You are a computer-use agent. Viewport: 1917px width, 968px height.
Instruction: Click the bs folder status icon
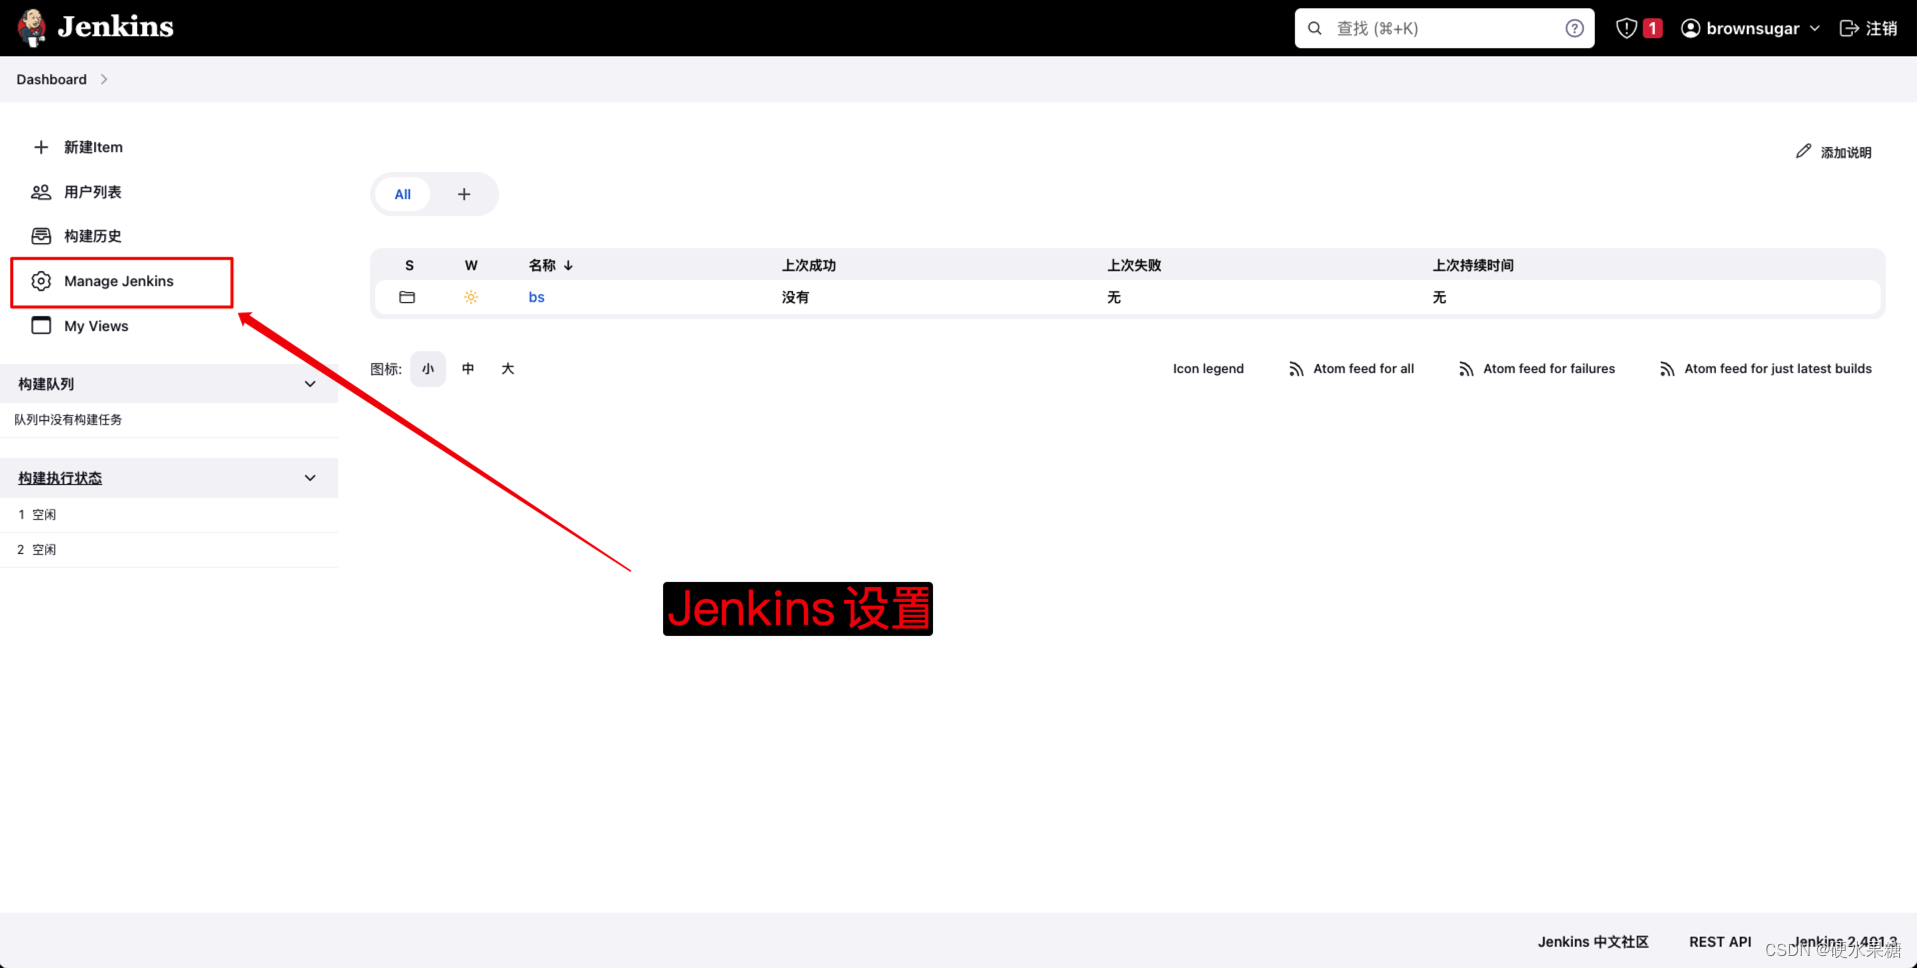coord(407,297)
